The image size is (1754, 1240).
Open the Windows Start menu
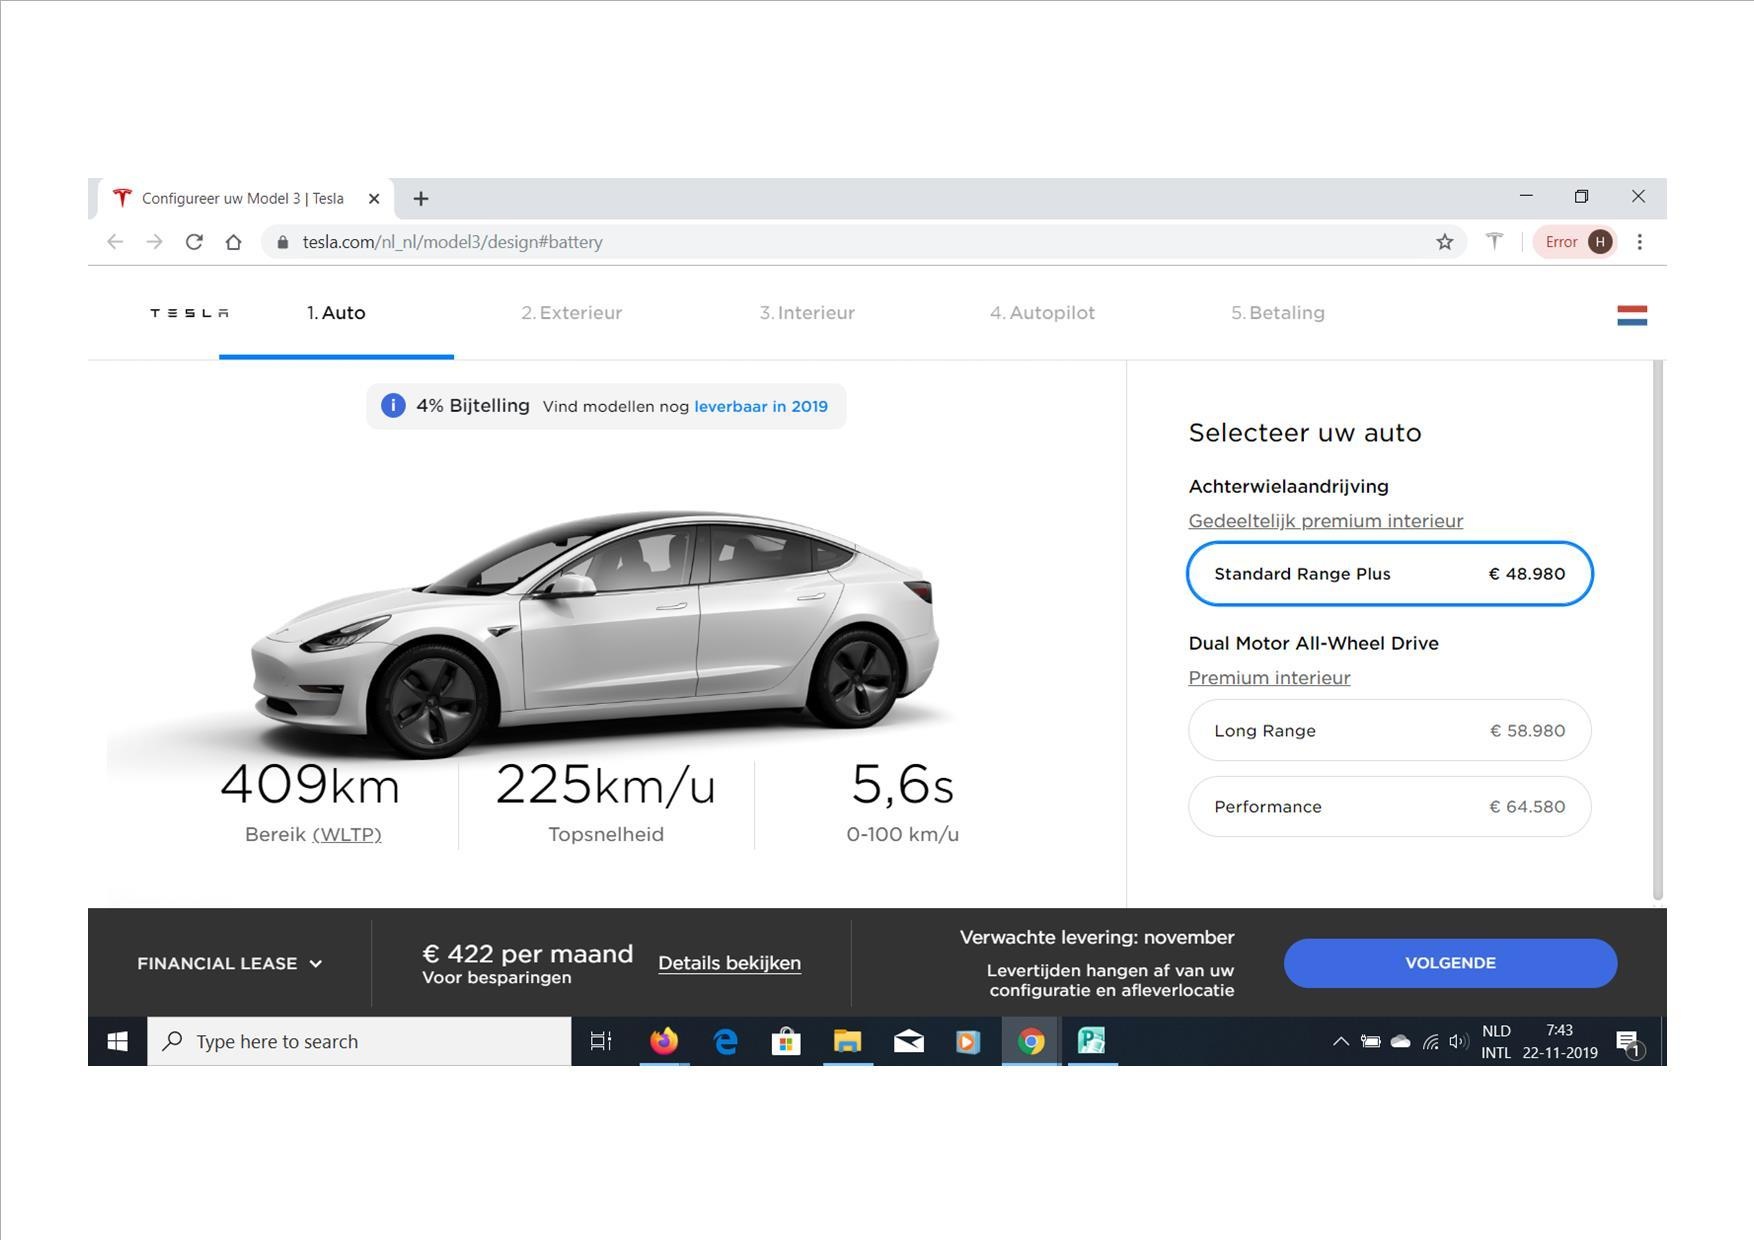point(117,1041)
